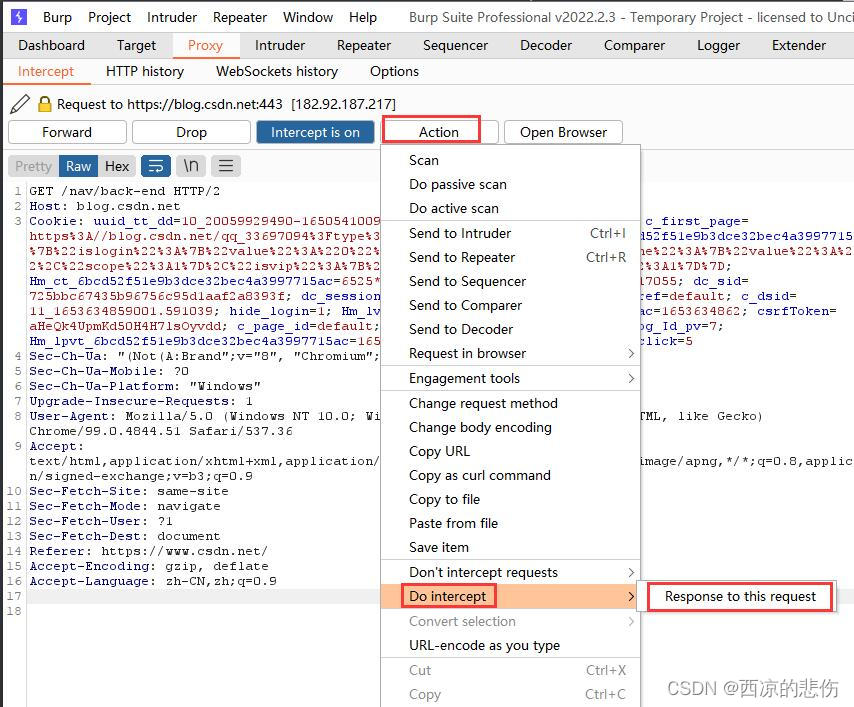The width and height of the screenshot is (854, 707).
Task: Choose Paste from file
Action: point(510,523)
